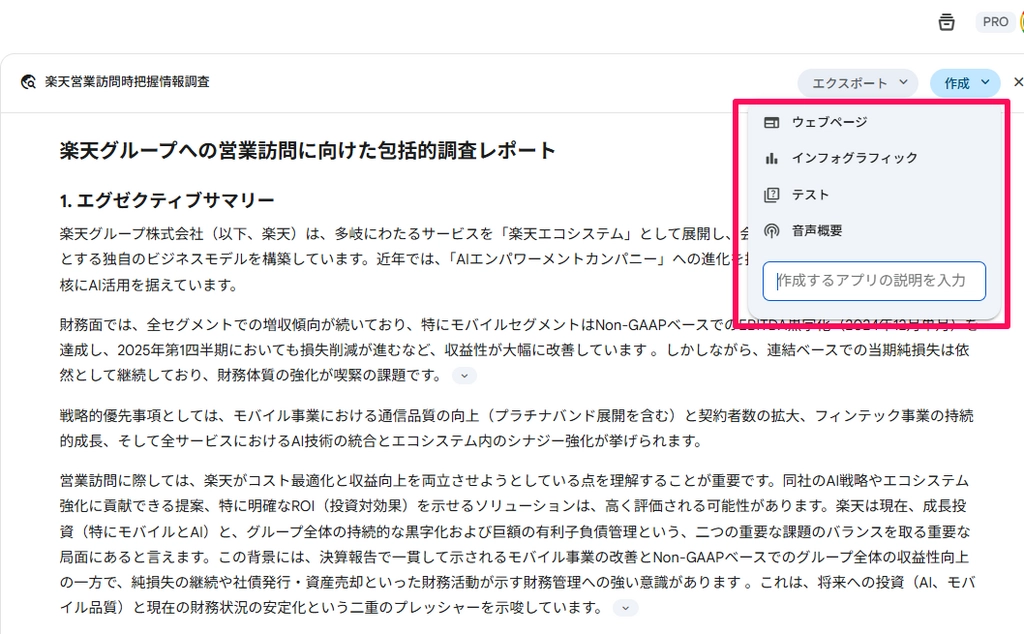Click the paragraph starting 財務面では
This screenshot has height=634, width=1024.
tap(517, 350)
